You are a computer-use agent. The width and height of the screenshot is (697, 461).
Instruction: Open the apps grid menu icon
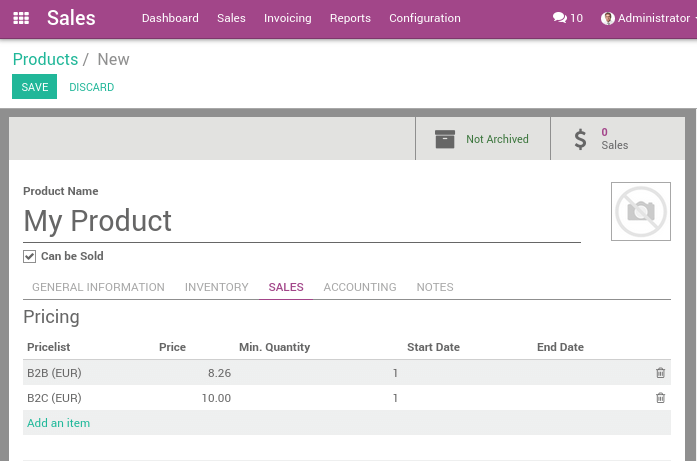[x=21, y=18]
